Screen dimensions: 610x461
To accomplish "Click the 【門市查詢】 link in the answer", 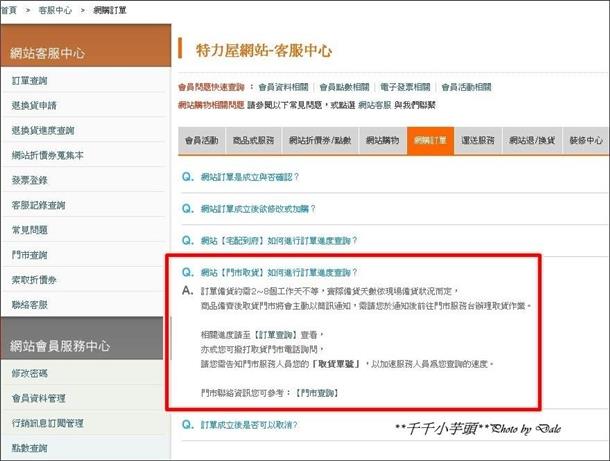I will point(317,393).
